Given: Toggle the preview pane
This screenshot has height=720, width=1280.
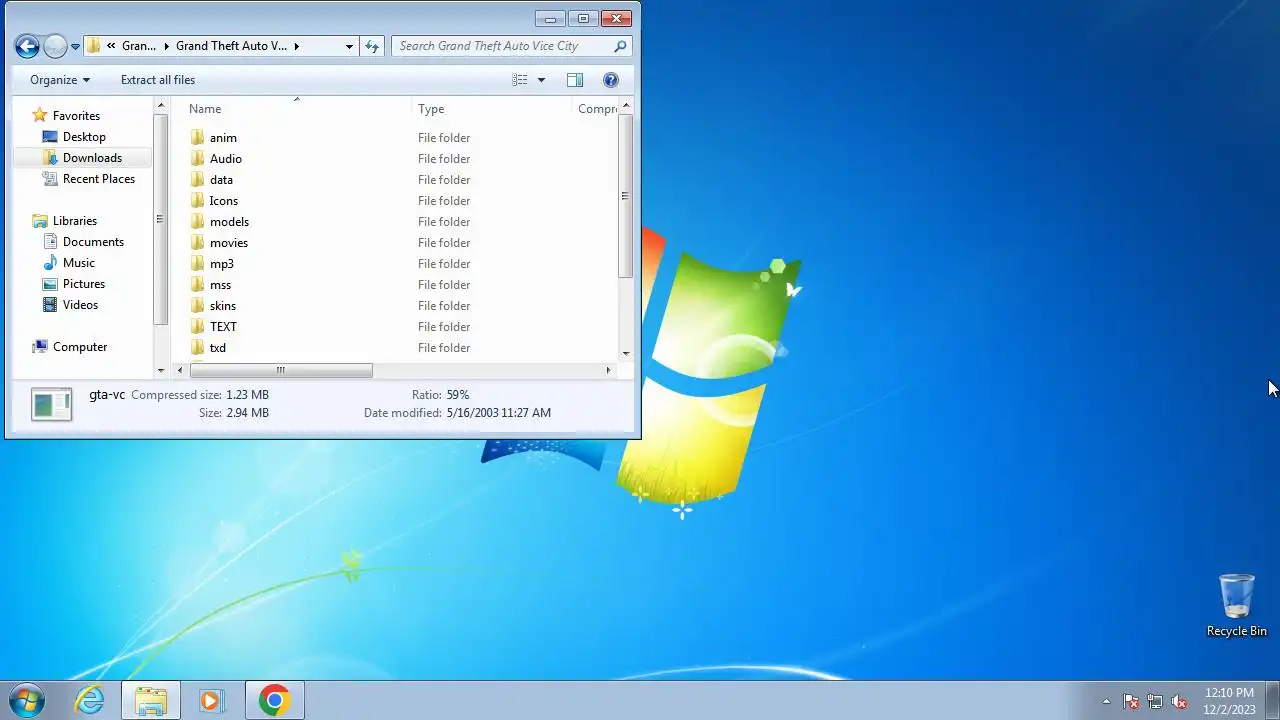Looking at the screenshot, I should 574,80.
